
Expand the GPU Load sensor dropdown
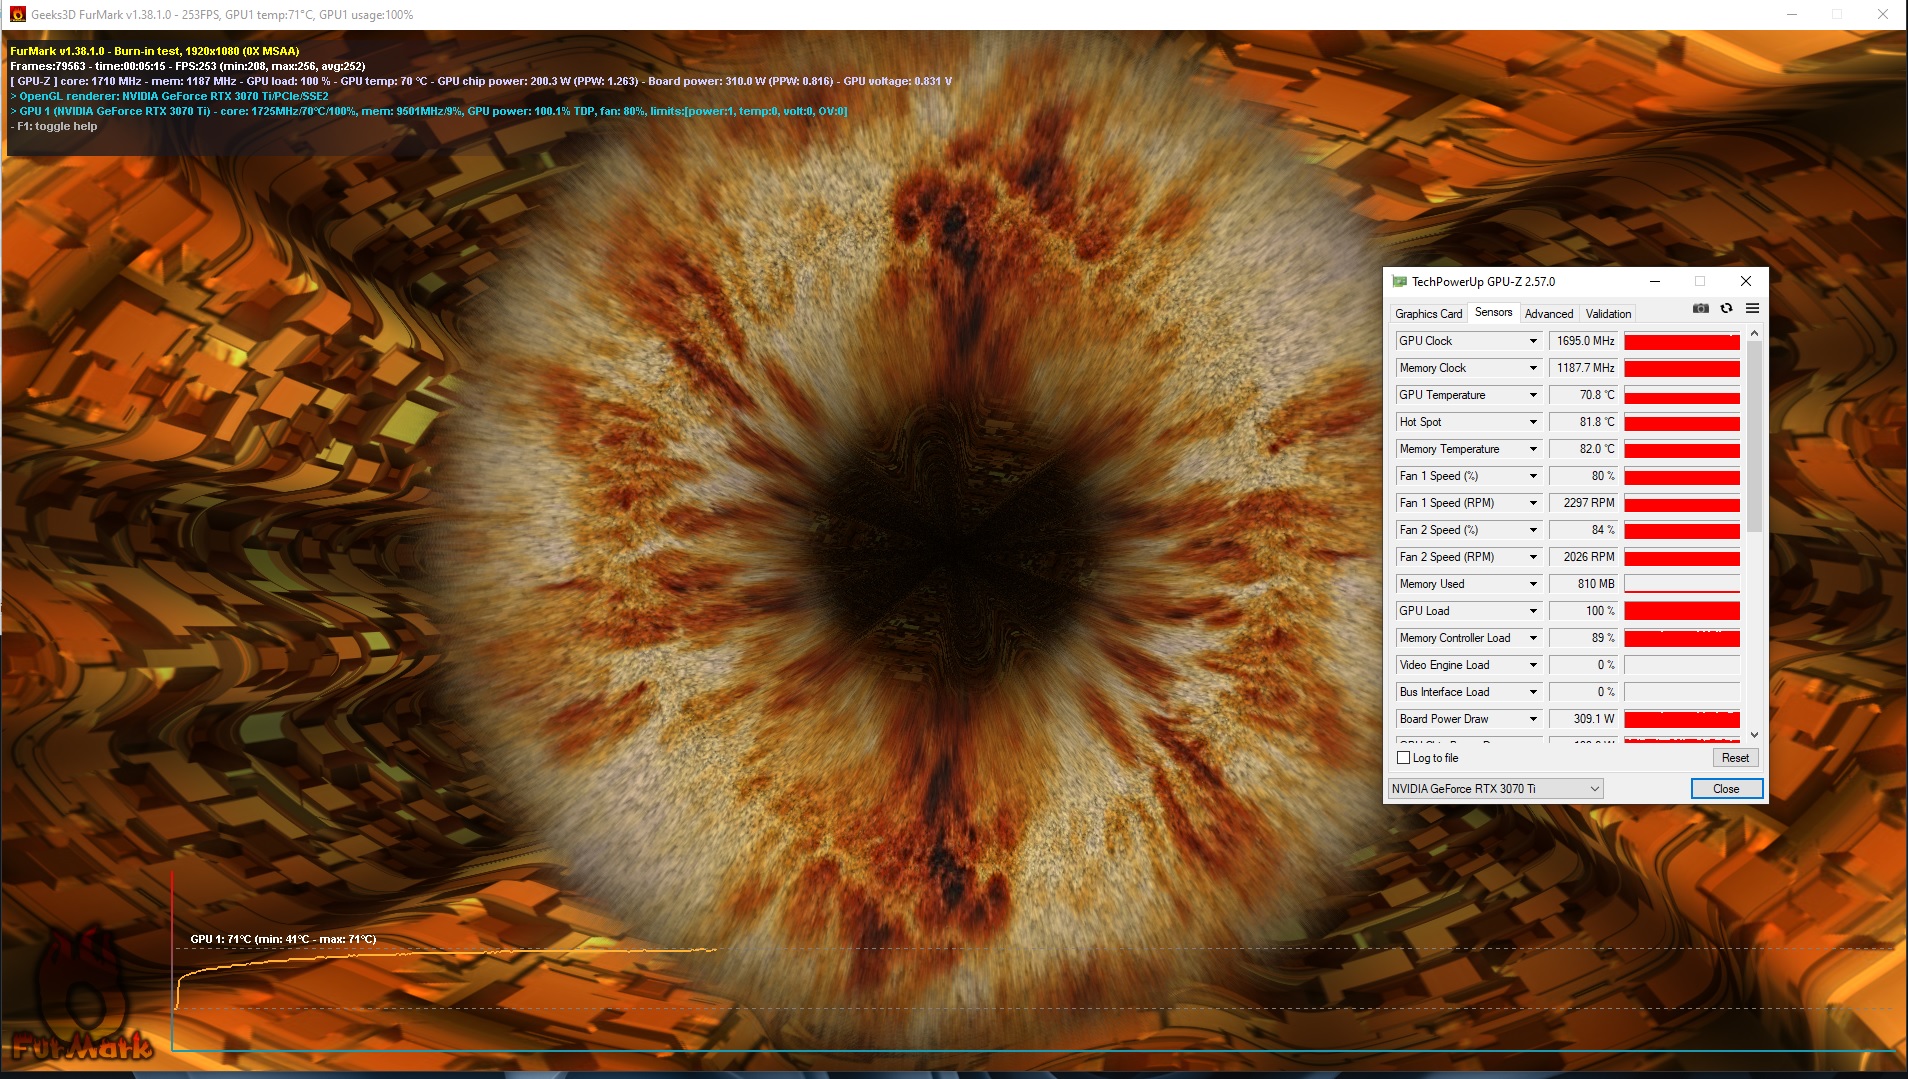click(1533, 611)
